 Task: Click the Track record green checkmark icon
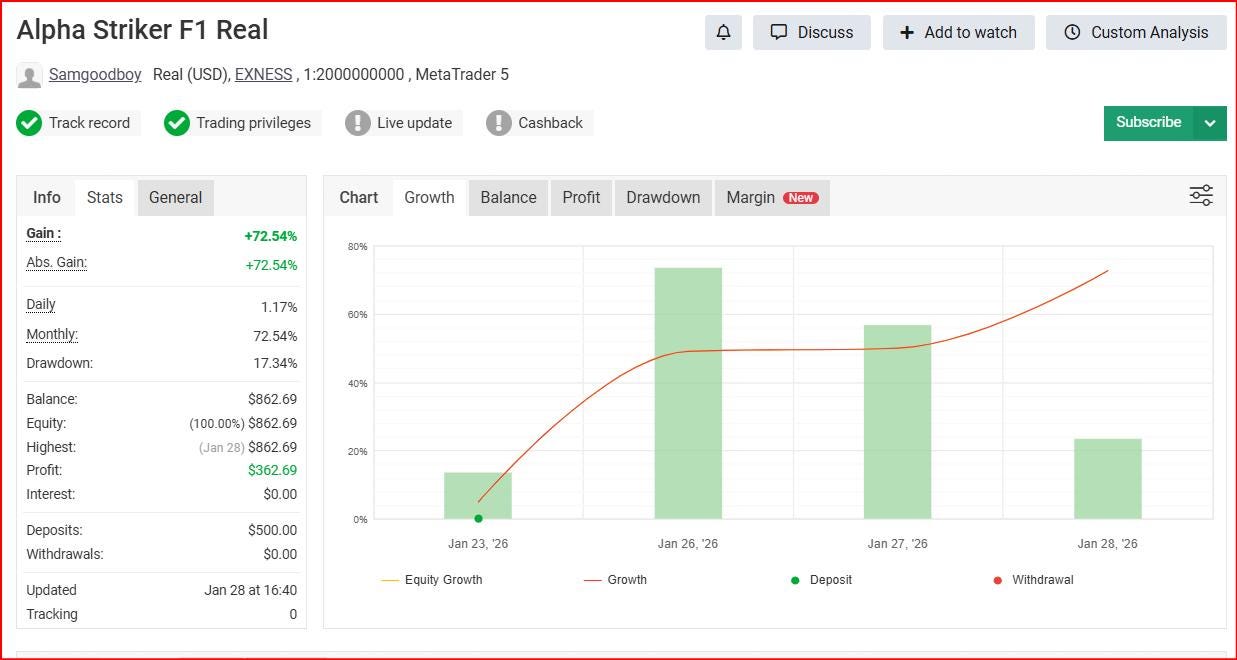[29, 123]
